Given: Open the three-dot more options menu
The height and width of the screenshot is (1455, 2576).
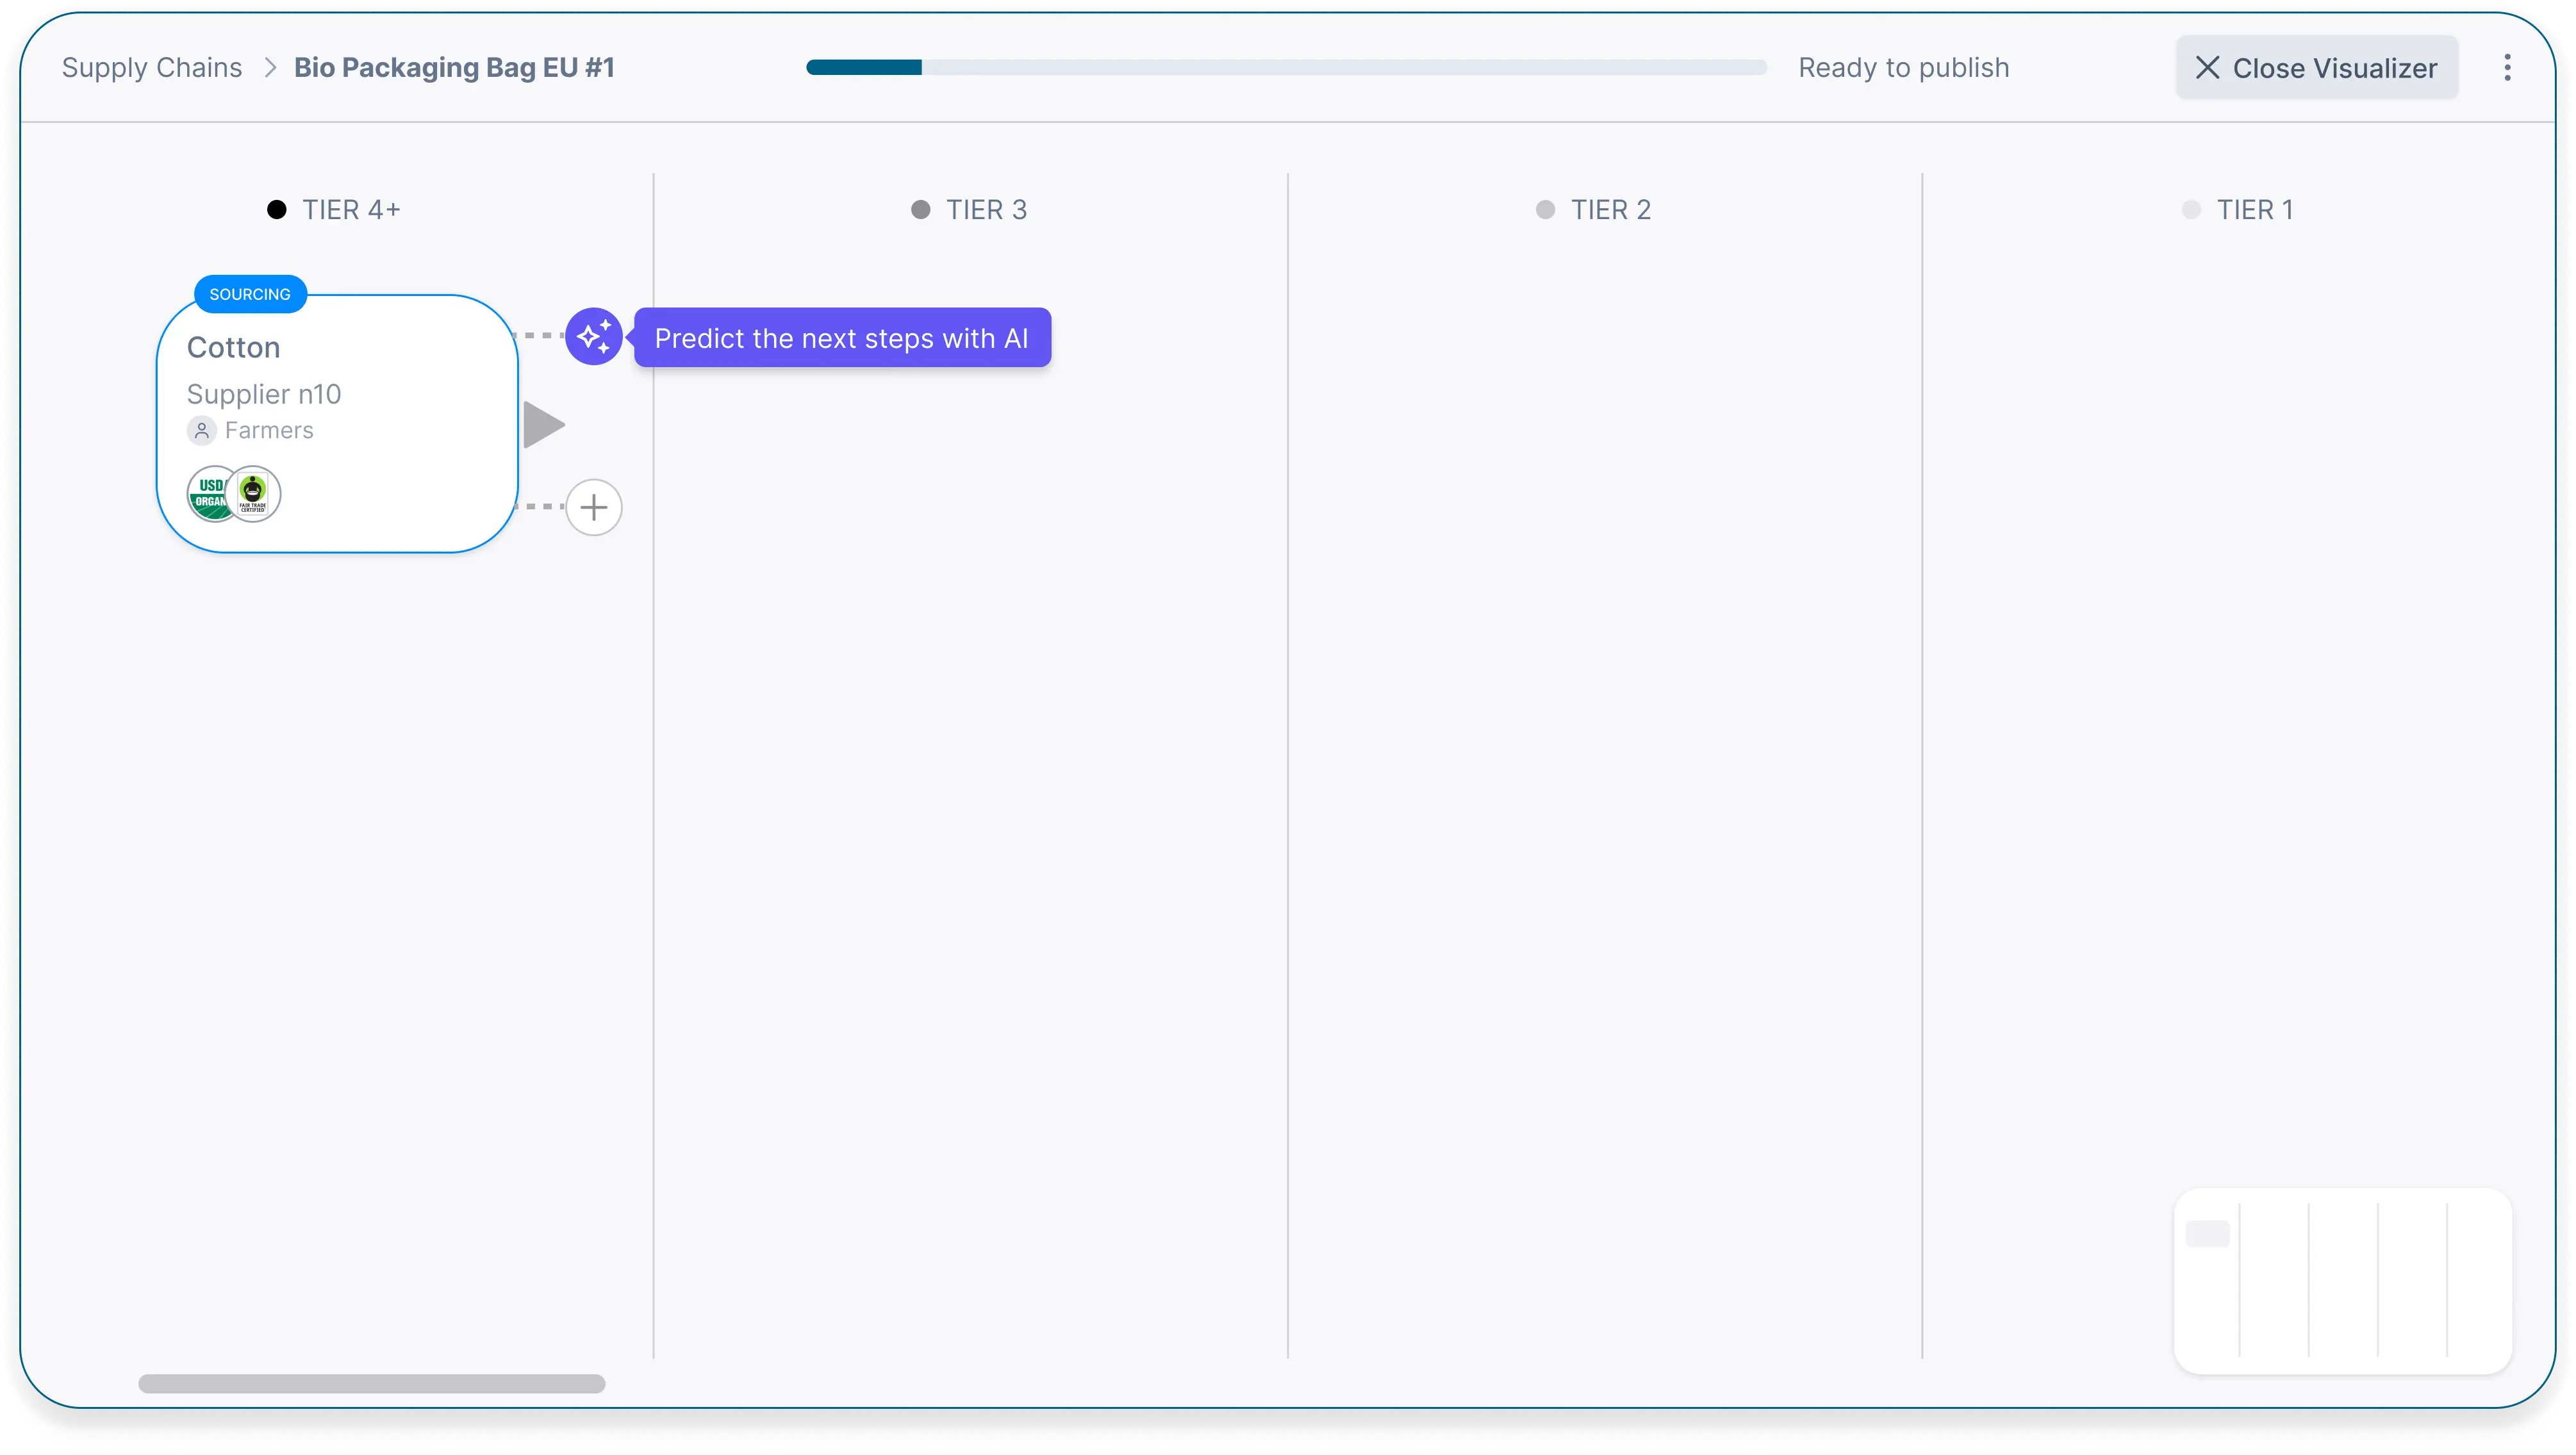Looking at the screenshot, I should coord(2507,68).
